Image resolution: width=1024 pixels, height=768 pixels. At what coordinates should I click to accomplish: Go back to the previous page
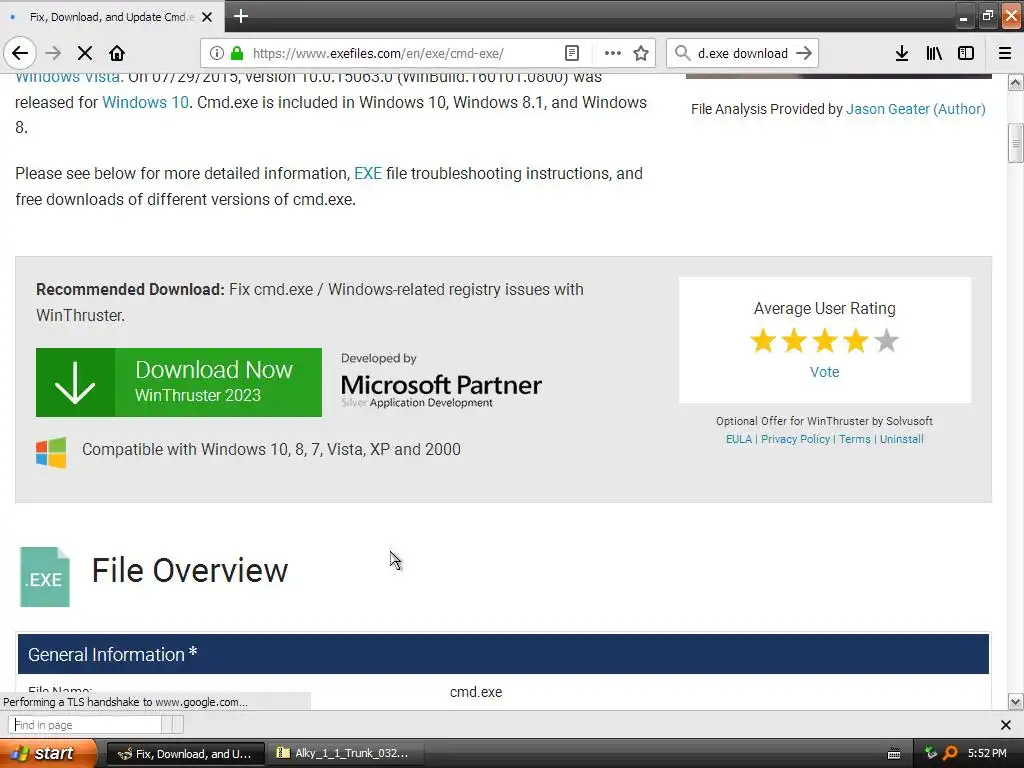click(20, 53)
